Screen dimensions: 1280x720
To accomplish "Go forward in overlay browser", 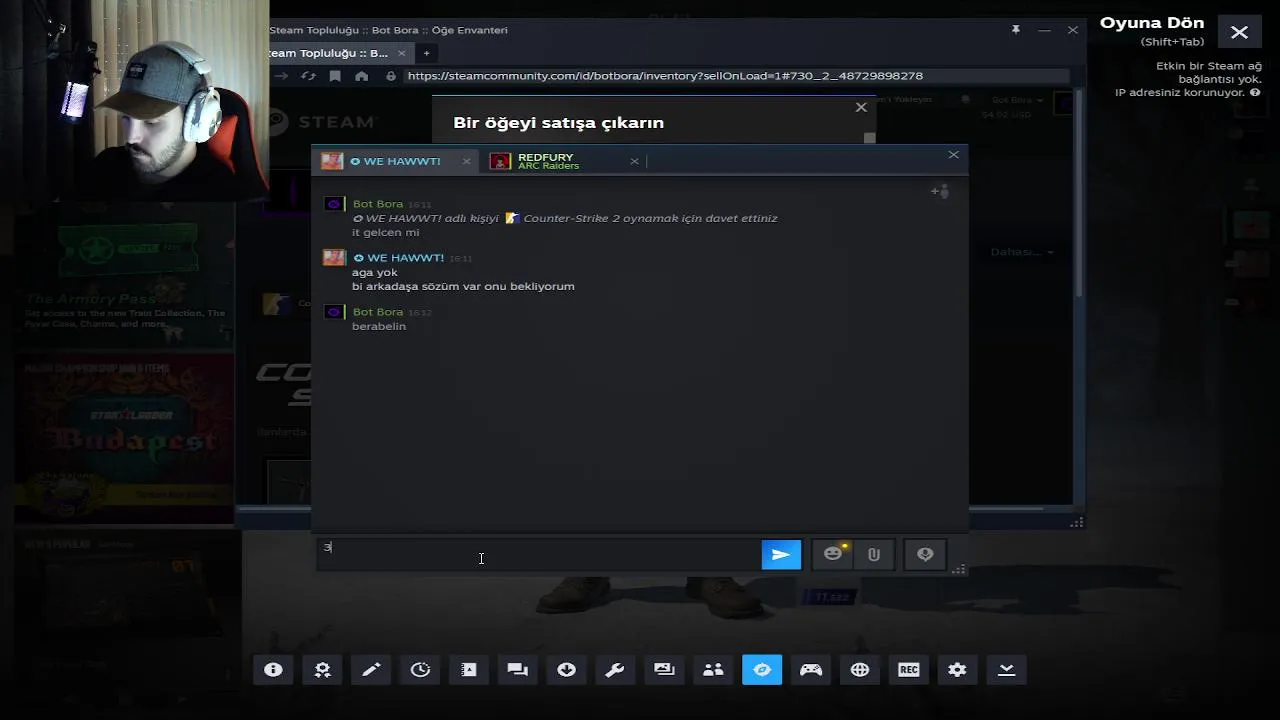I will pos(281,76).
